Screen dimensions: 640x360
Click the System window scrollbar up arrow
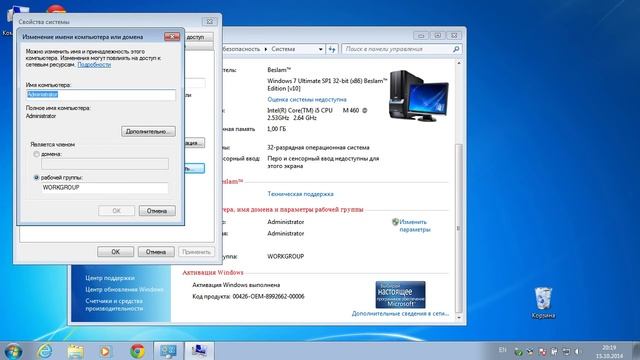[459, 63]
